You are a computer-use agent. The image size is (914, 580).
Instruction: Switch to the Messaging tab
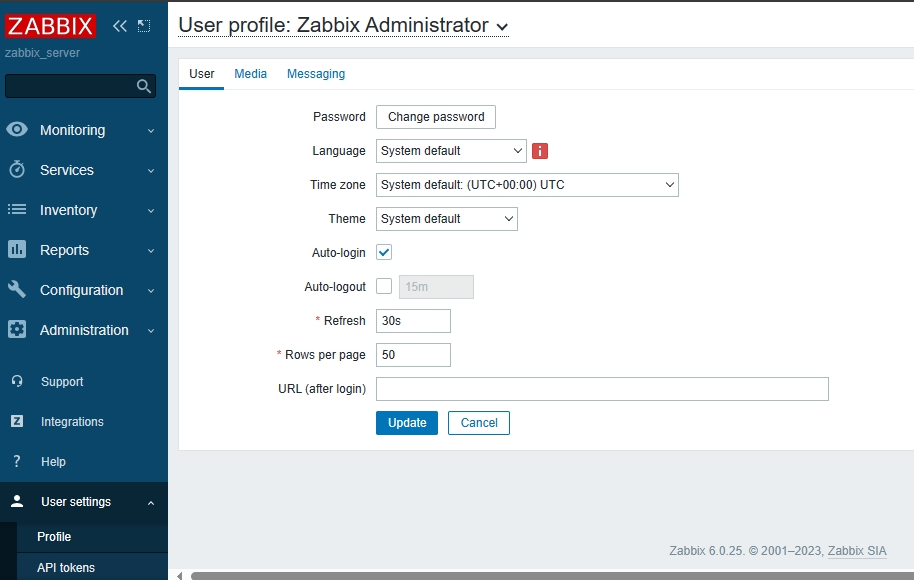point(316,74)
